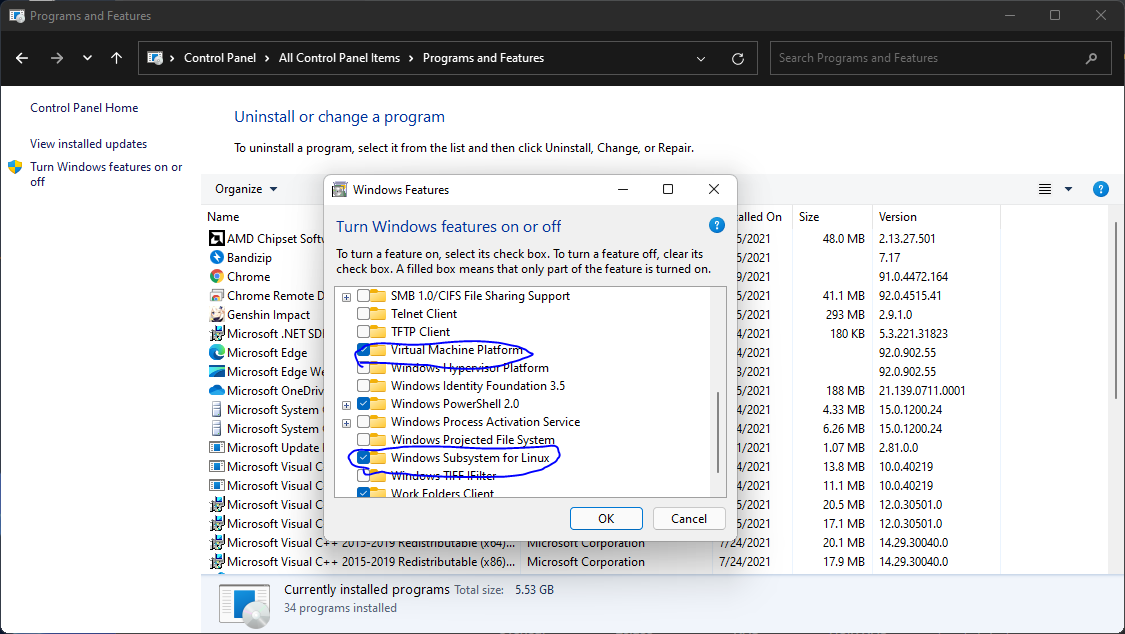Image resolution: width=1125 pixels, height=634 pixels.
Task: Select the Genshin Impact icon
Action: 216,314
